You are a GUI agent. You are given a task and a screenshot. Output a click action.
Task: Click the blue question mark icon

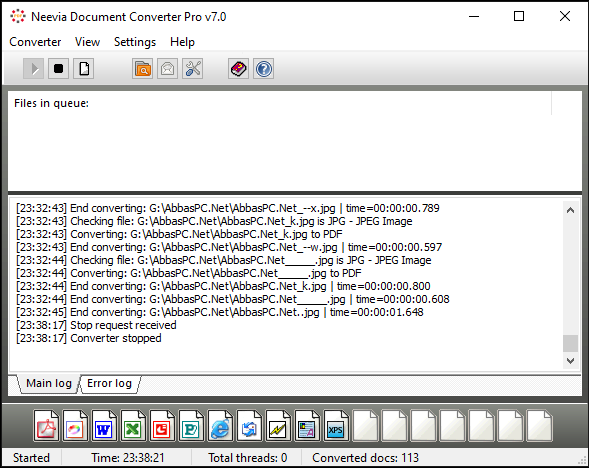264,69
